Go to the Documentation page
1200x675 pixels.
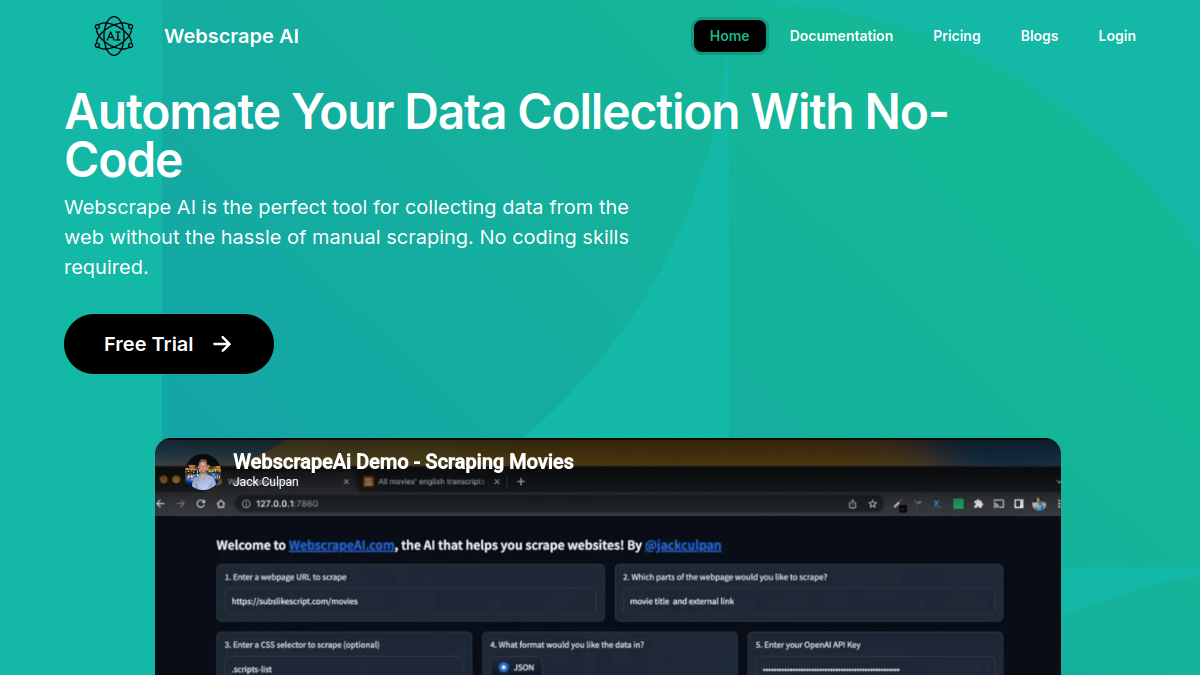841,36
